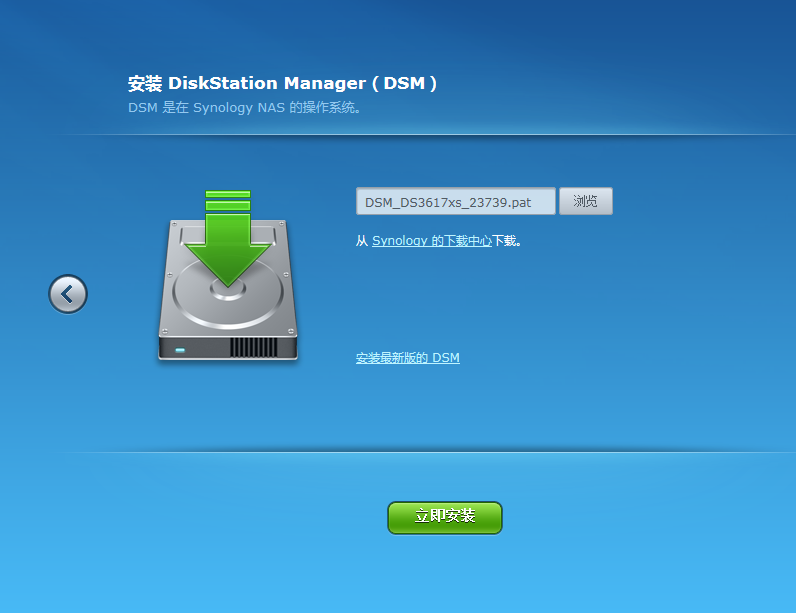Image resolution: width=796 pixels, height=613 pixels.
Task: Click the disk platter's center spindle
Action: click(228, 291)
